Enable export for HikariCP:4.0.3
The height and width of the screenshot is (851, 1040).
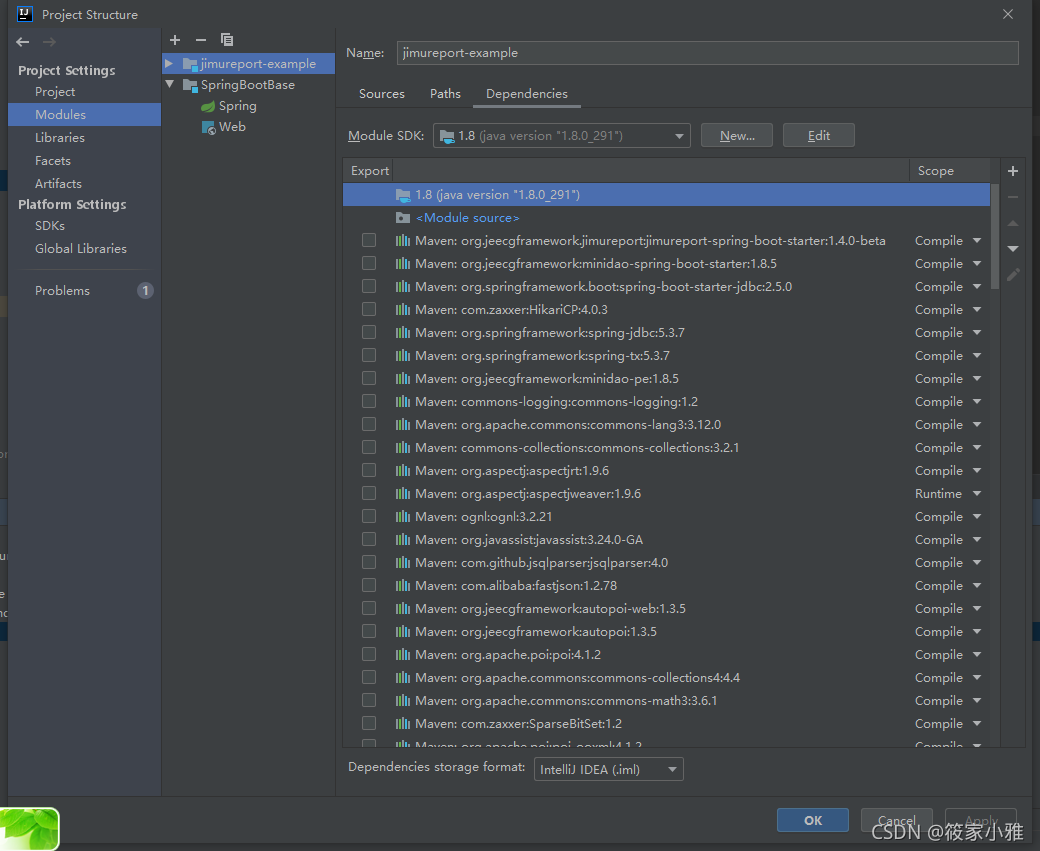[369, 309]
